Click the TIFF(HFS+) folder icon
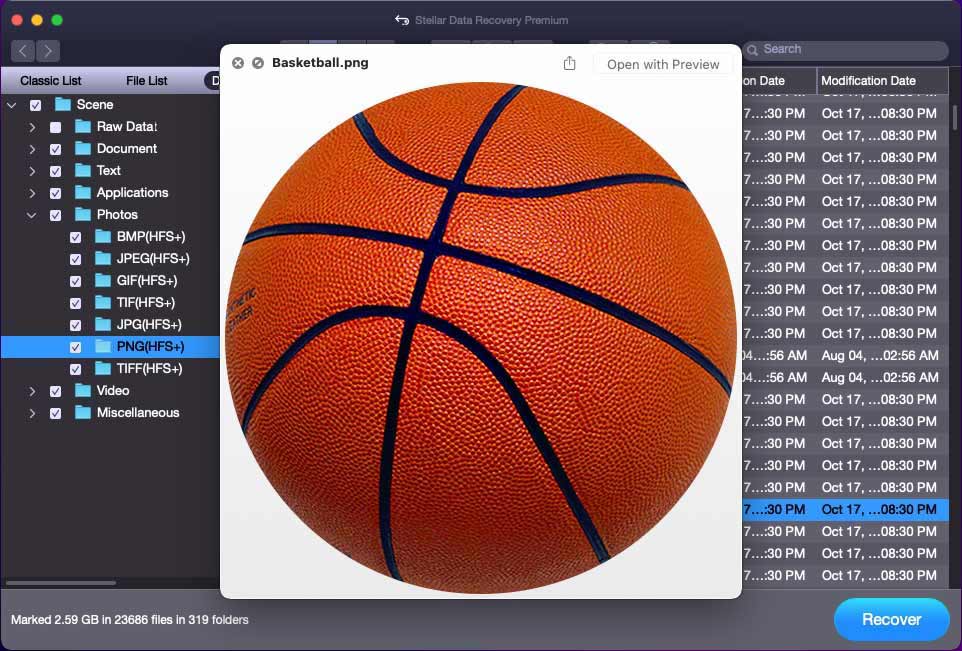Viewport: 962px width, 651px height. pos(103,369)
